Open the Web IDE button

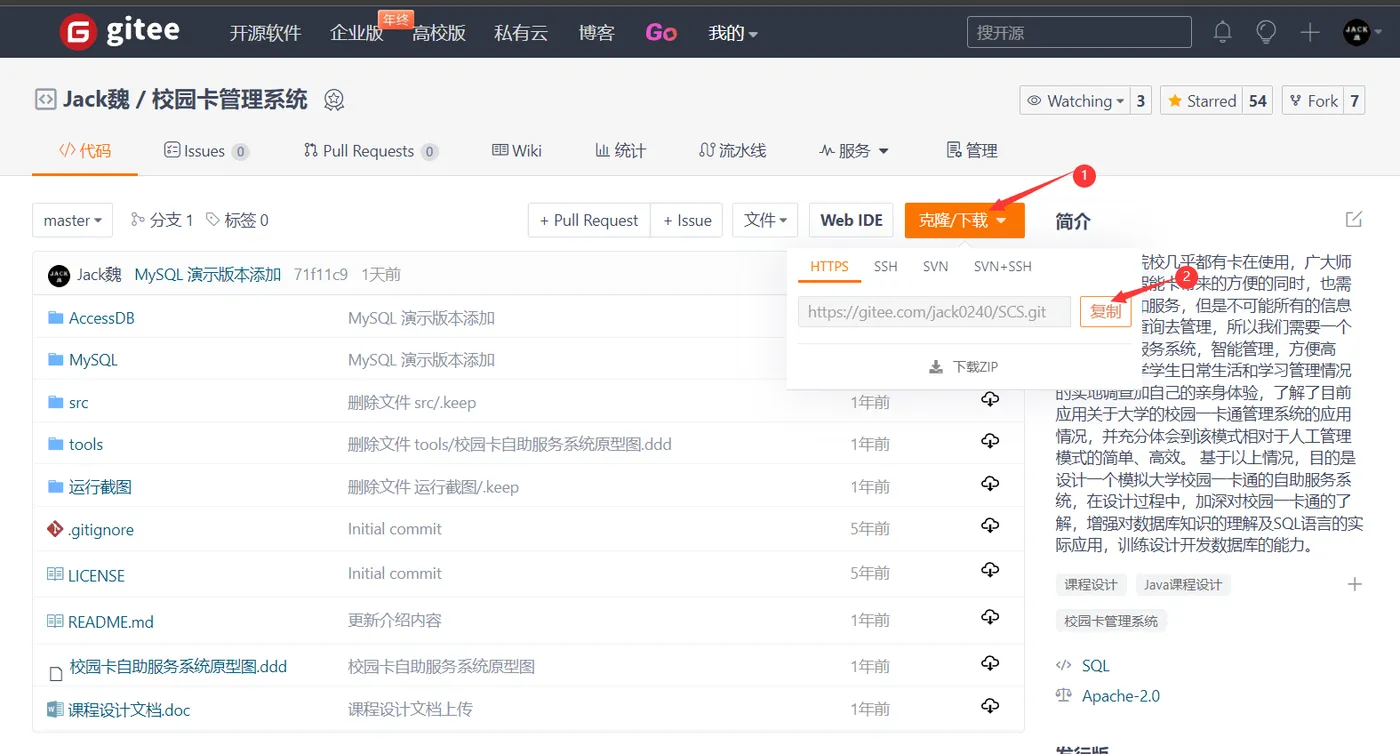[851, 220]
